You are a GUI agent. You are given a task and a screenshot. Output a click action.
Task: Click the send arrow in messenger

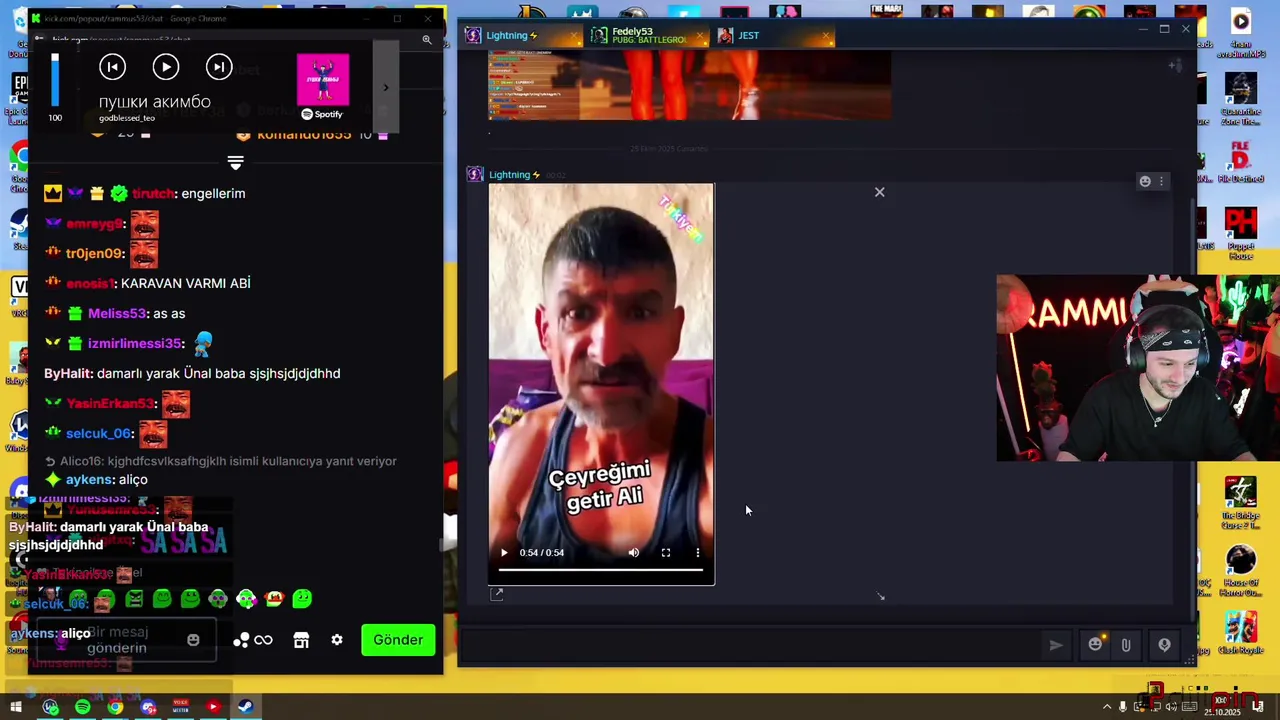tap(1055, 645)
